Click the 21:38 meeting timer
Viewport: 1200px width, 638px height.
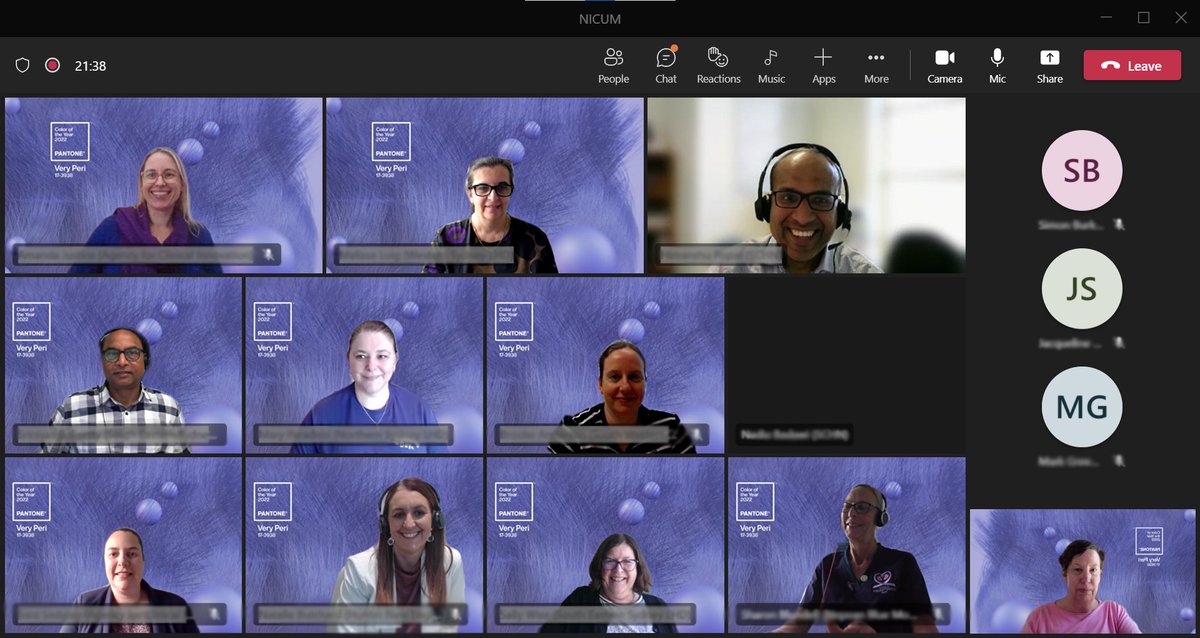(90, 66)
